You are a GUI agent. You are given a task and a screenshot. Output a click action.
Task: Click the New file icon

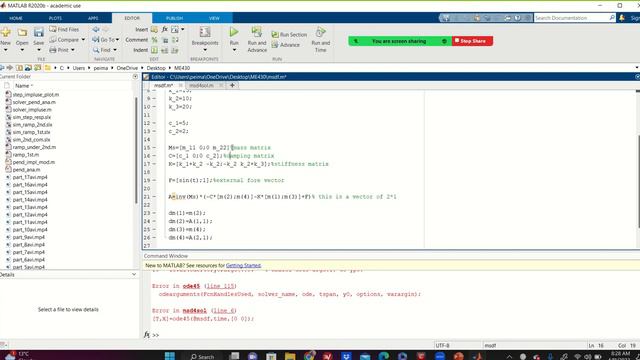[6, 33]
